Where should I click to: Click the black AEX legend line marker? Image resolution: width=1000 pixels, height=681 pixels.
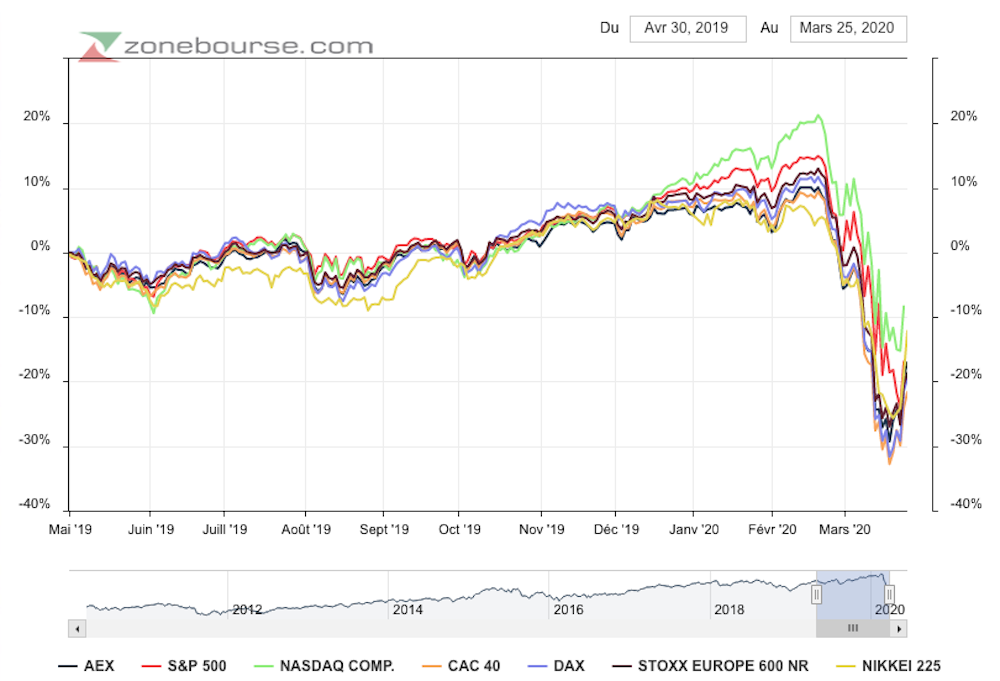pos(68,666)
